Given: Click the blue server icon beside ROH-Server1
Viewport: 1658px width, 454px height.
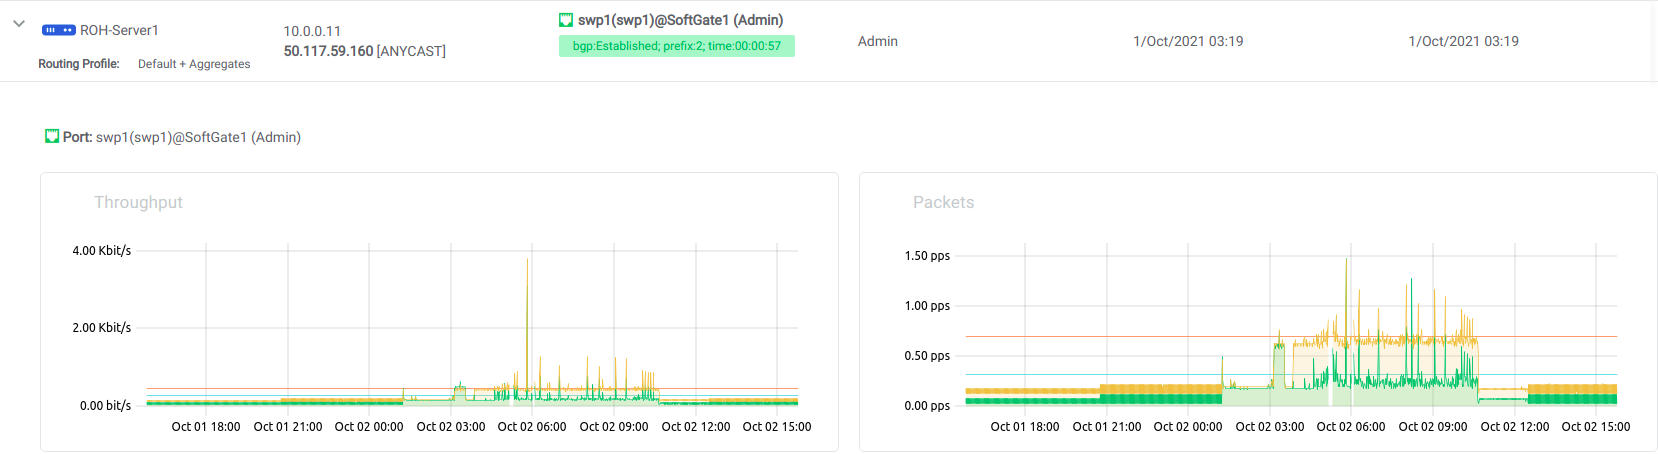Looking at the screenshot, I should point(58,30).
